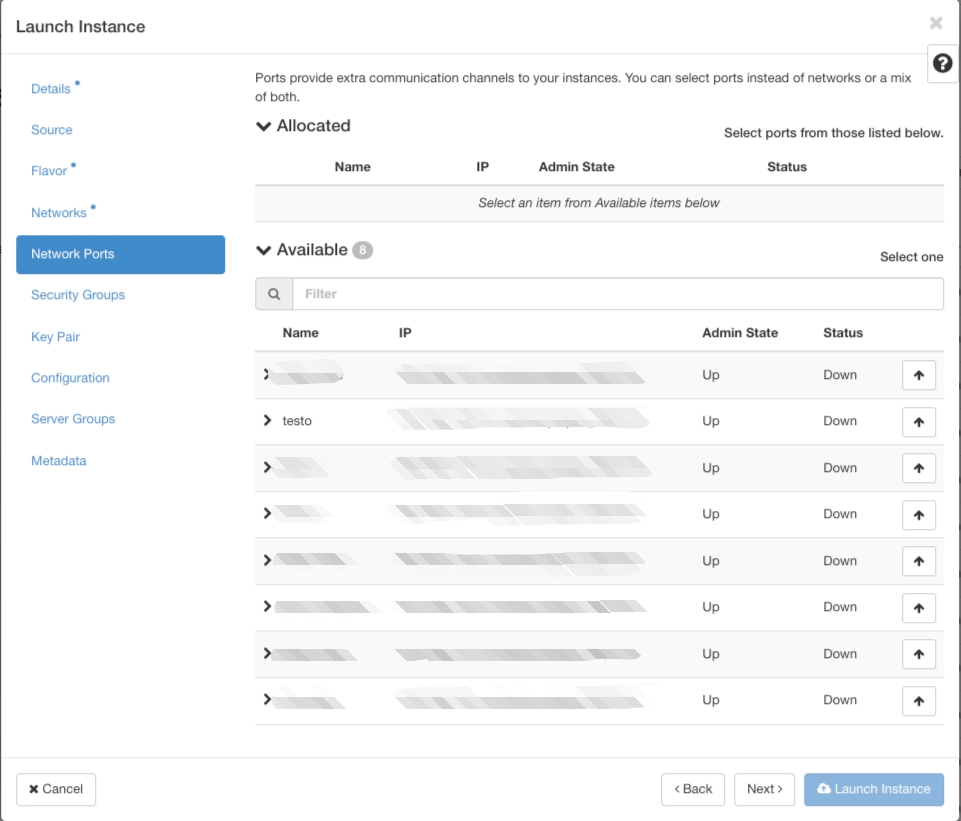Collapse the Allocated section
The image size is (961, 821).
(264, 126)
